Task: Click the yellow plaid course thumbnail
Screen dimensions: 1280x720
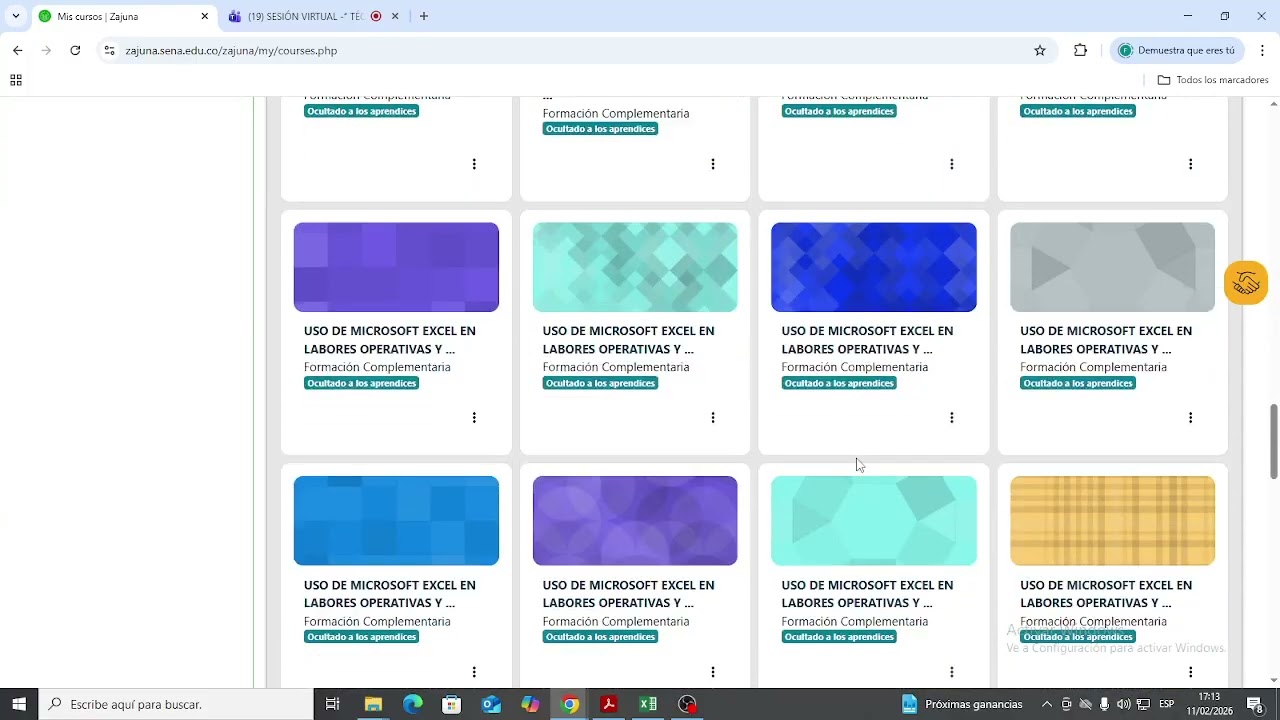Action: [1113, 521]
